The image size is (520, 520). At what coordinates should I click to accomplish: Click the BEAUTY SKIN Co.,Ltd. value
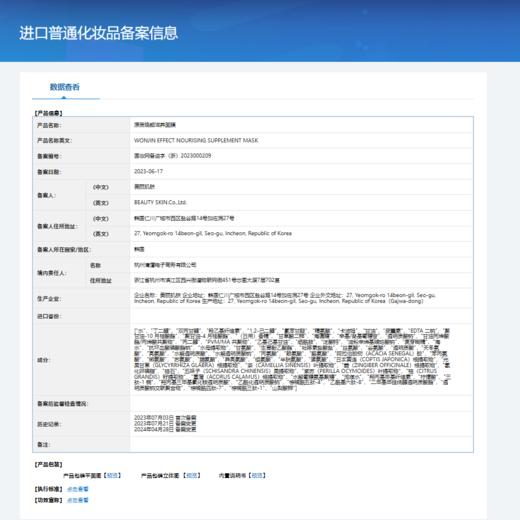tap(160, 202)
